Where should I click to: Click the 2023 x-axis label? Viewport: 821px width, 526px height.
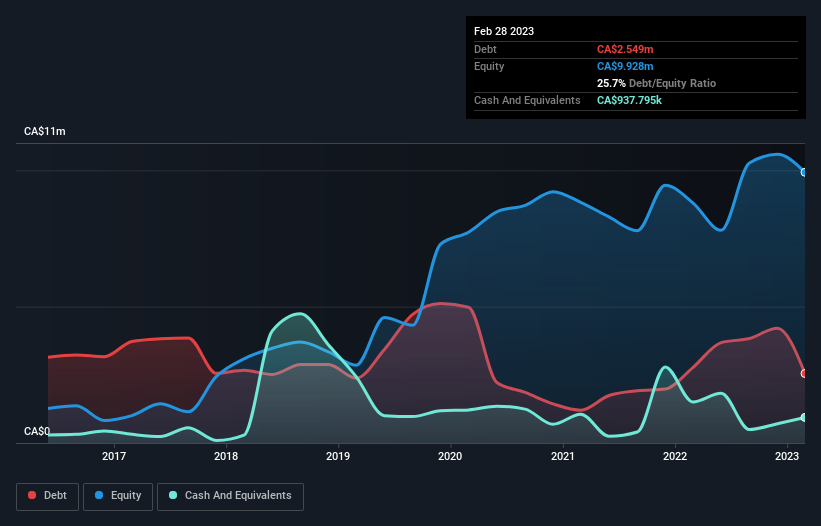[x=786, y=456]
